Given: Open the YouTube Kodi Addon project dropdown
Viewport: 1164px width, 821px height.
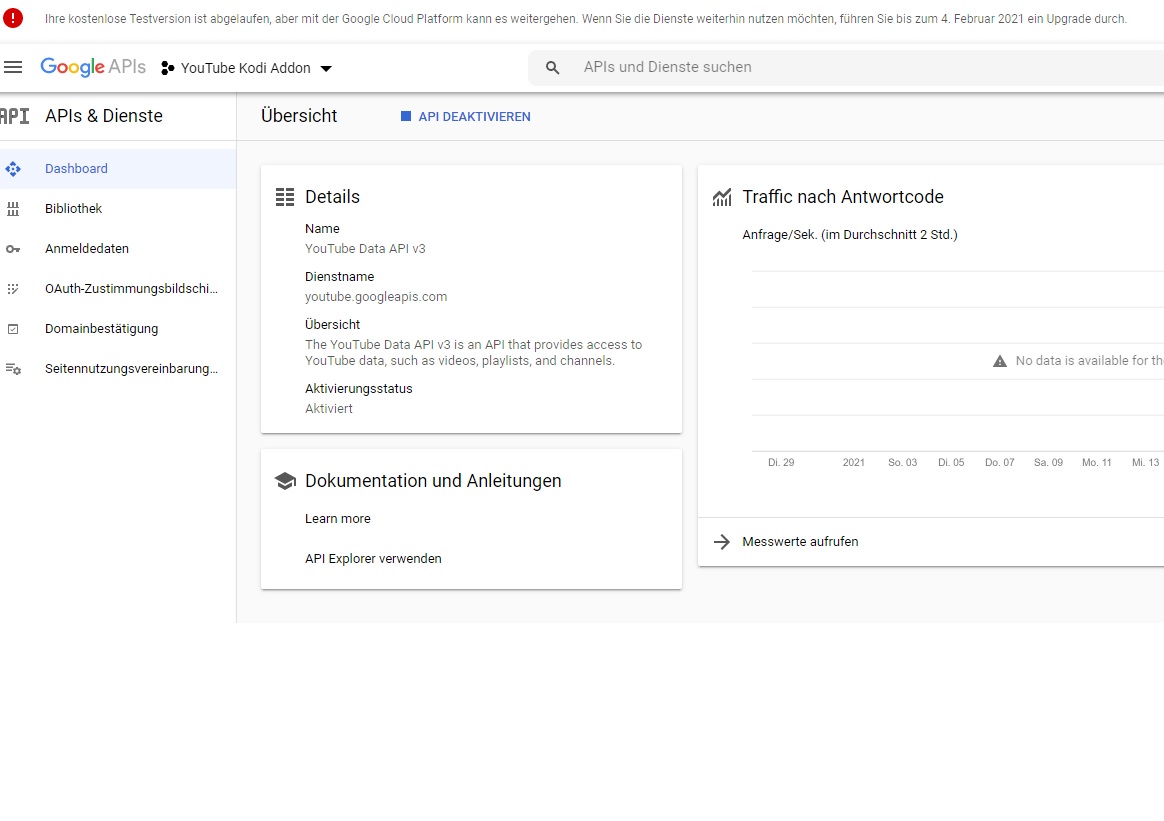Looking at the screenshot, I should pyautogui.click(x=246, y=68).
